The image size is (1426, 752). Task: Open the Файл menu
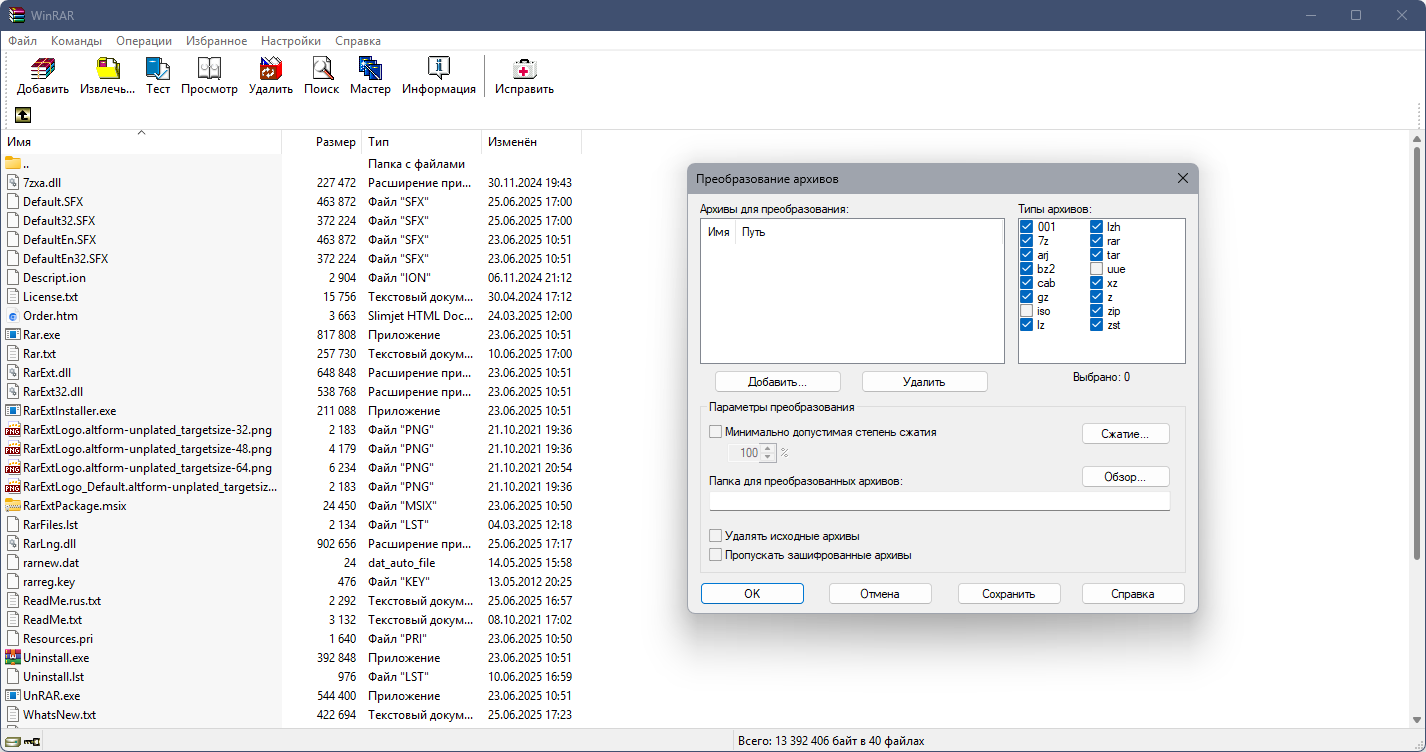(22, 41)
